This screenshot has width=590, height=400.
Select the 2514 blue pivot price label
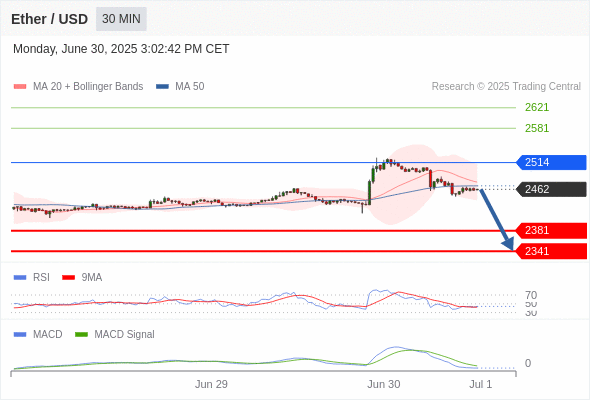point(551,163)
